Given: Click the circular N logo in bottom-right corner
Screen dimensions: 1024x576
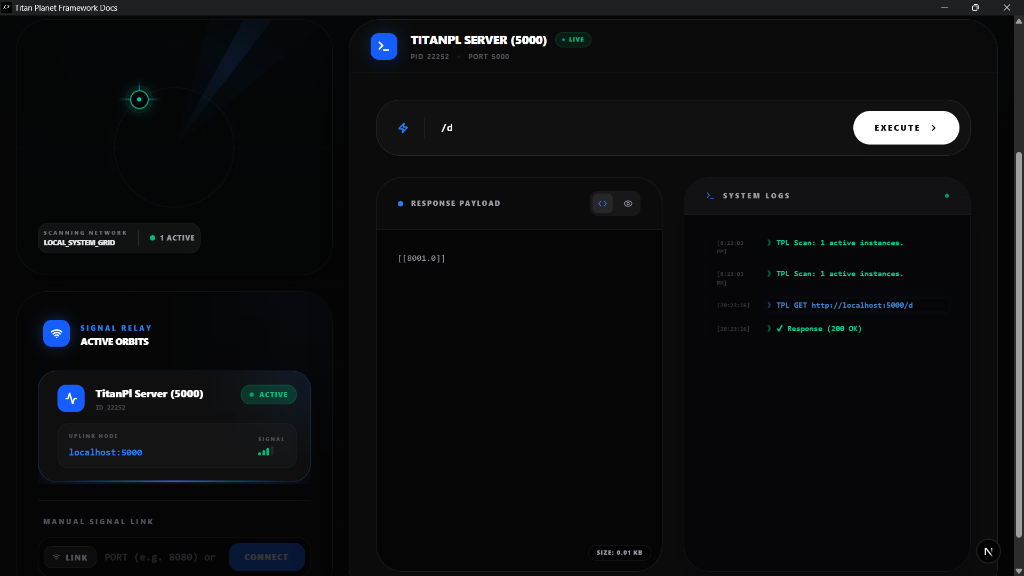Looking at the screenshot, I should pyautogui.click(x=988, y=550).
